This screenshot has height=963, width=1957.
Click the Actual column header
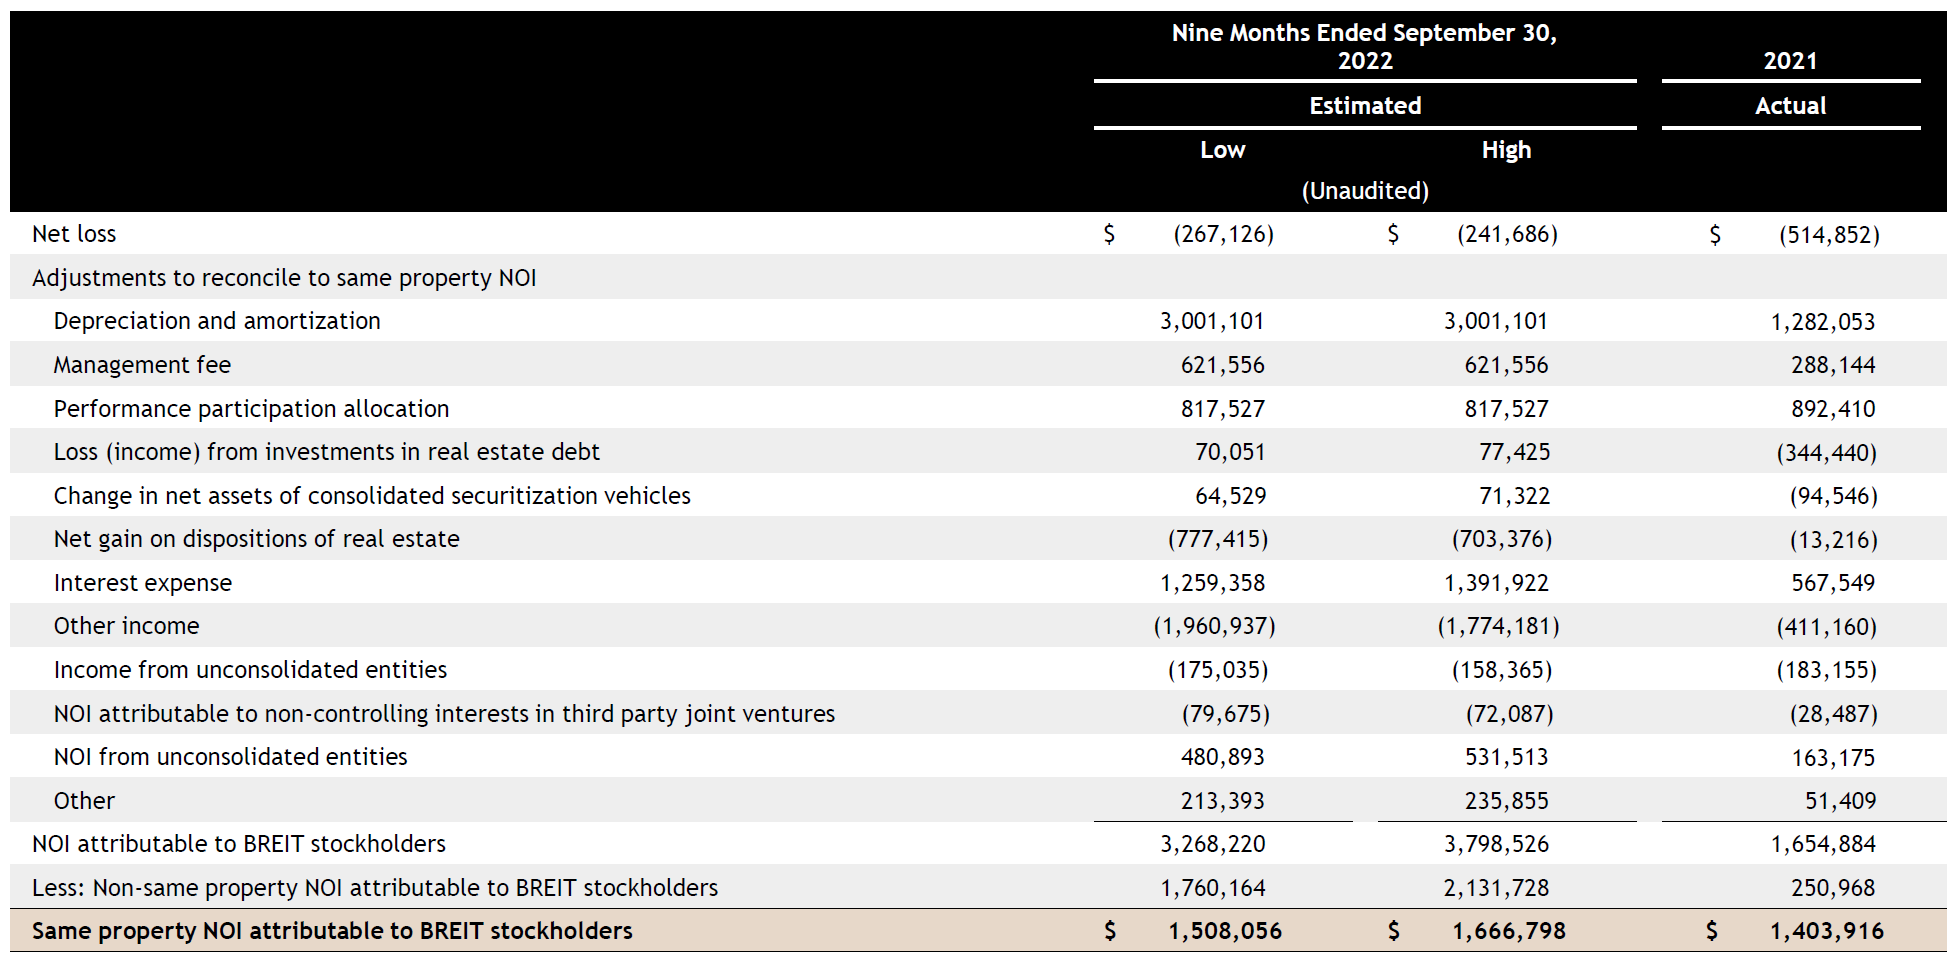point(1789,105)
